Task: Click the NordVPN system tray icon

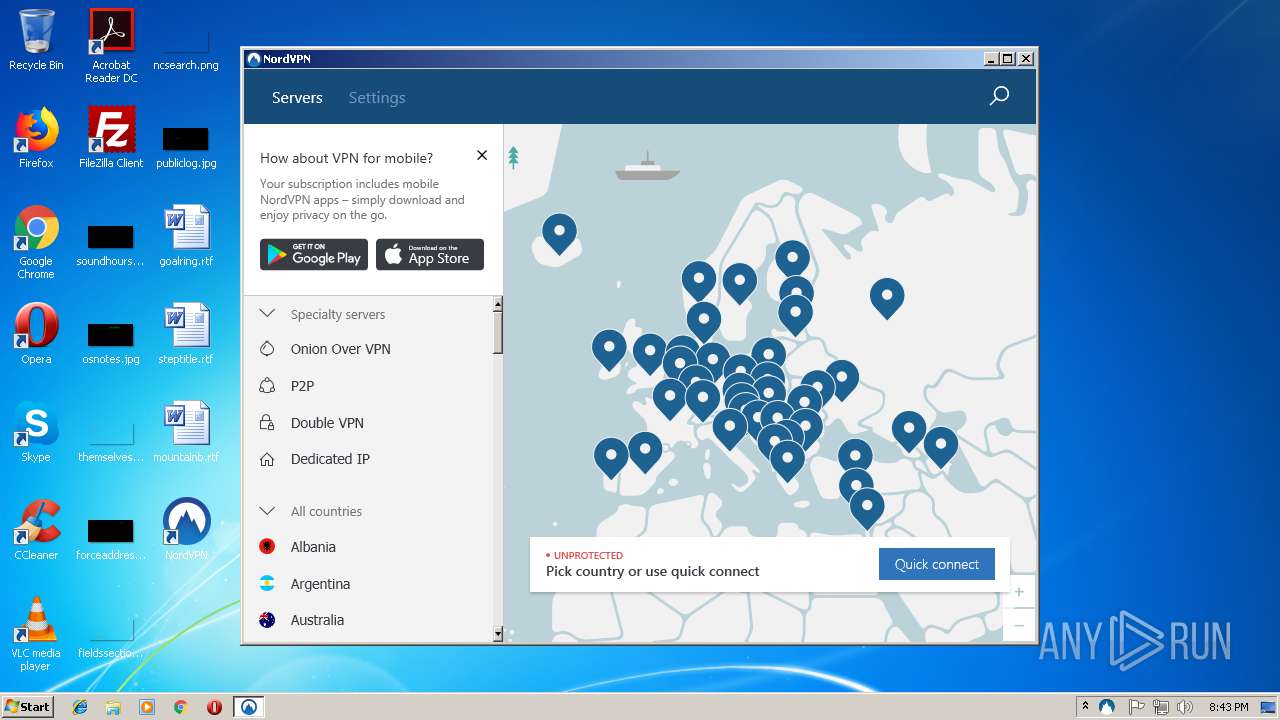Action: coord(1107,707)
